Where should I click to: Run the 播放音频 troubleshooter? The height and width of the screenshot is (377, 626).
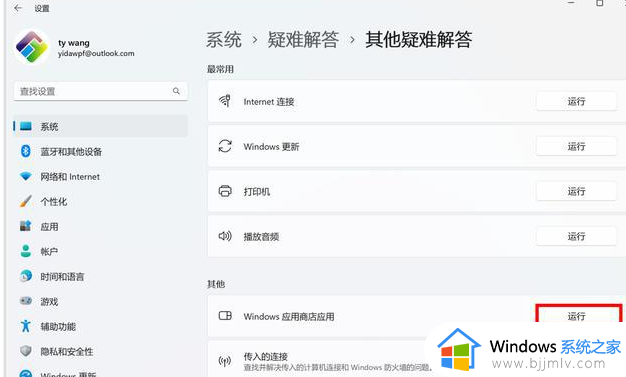[576, 236]
